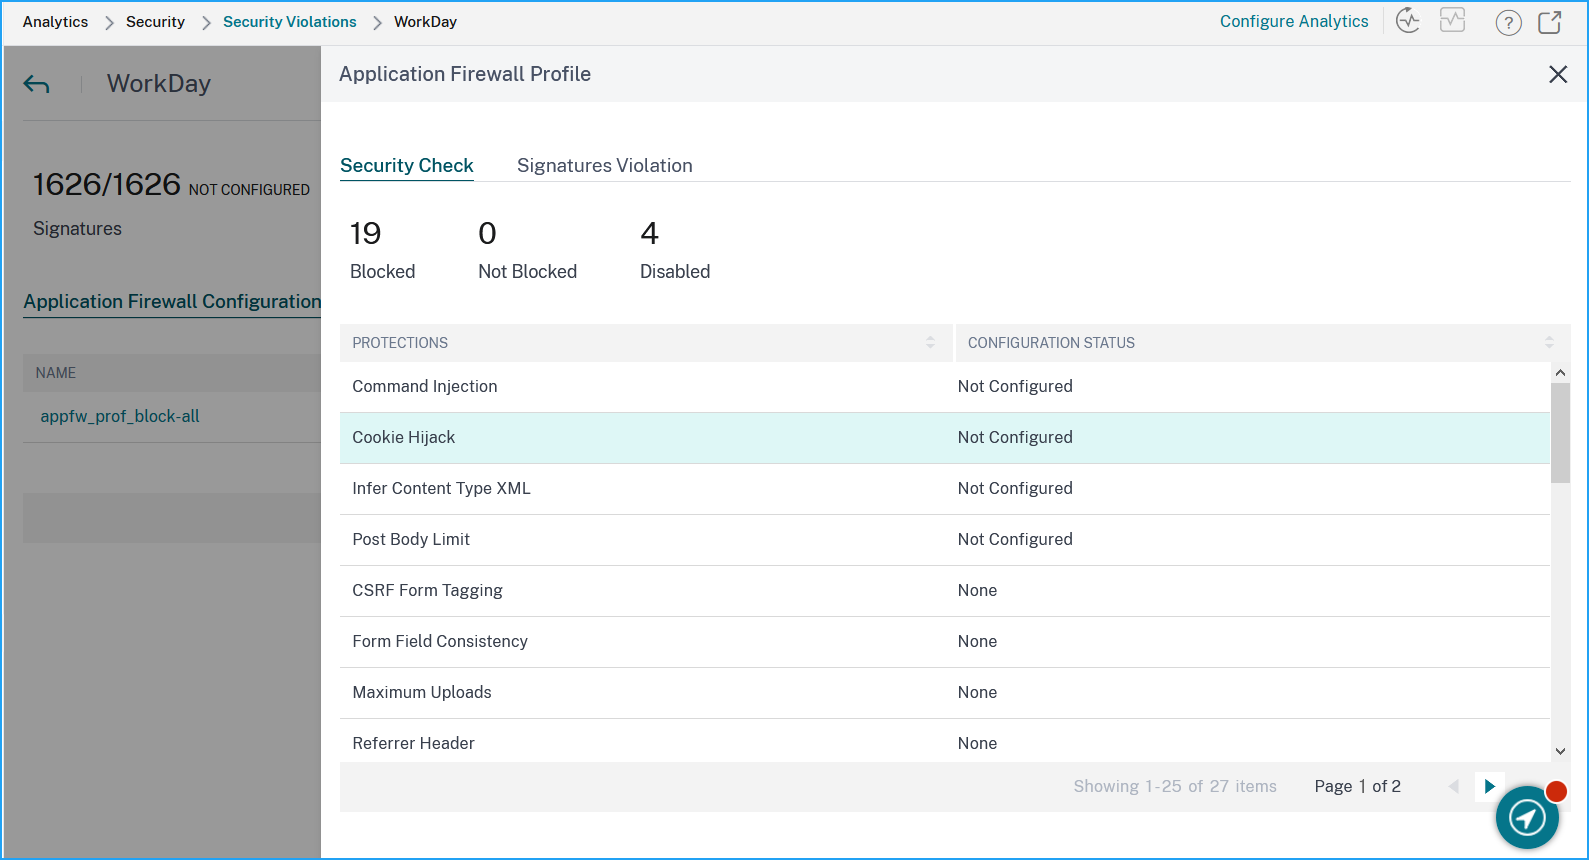Click the Infer Content Type XML row

click(x=945, y=489)
